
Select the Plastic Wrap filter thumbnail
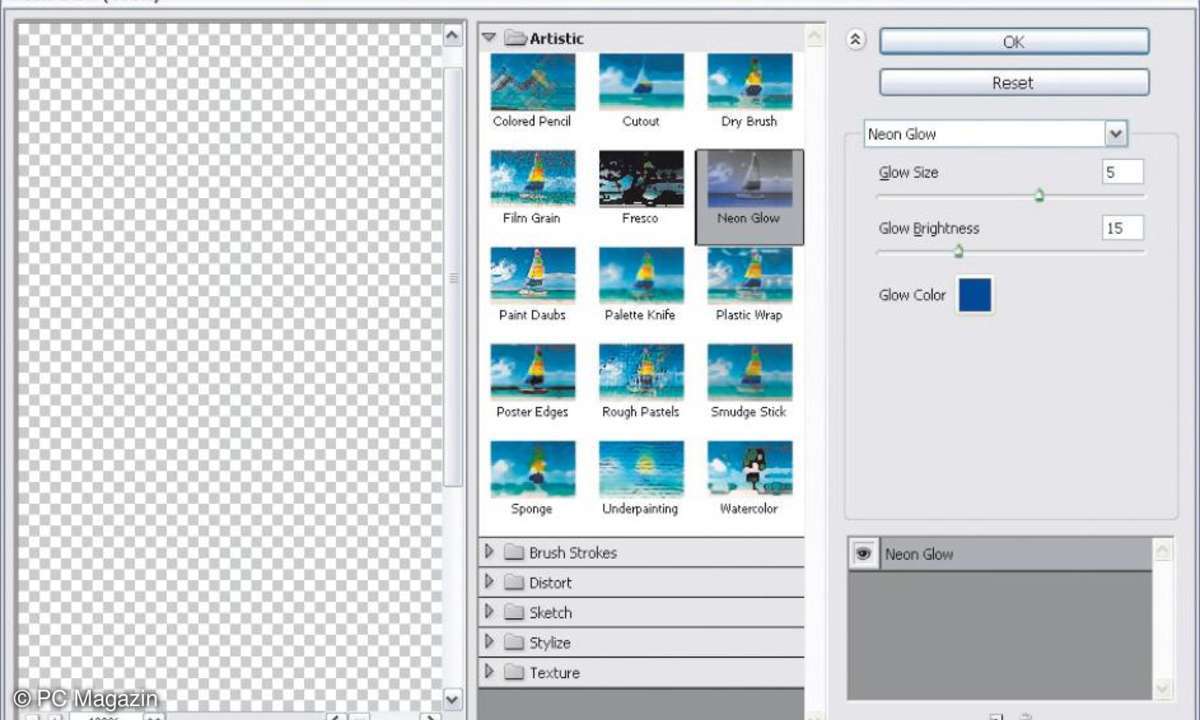point(749,276)
